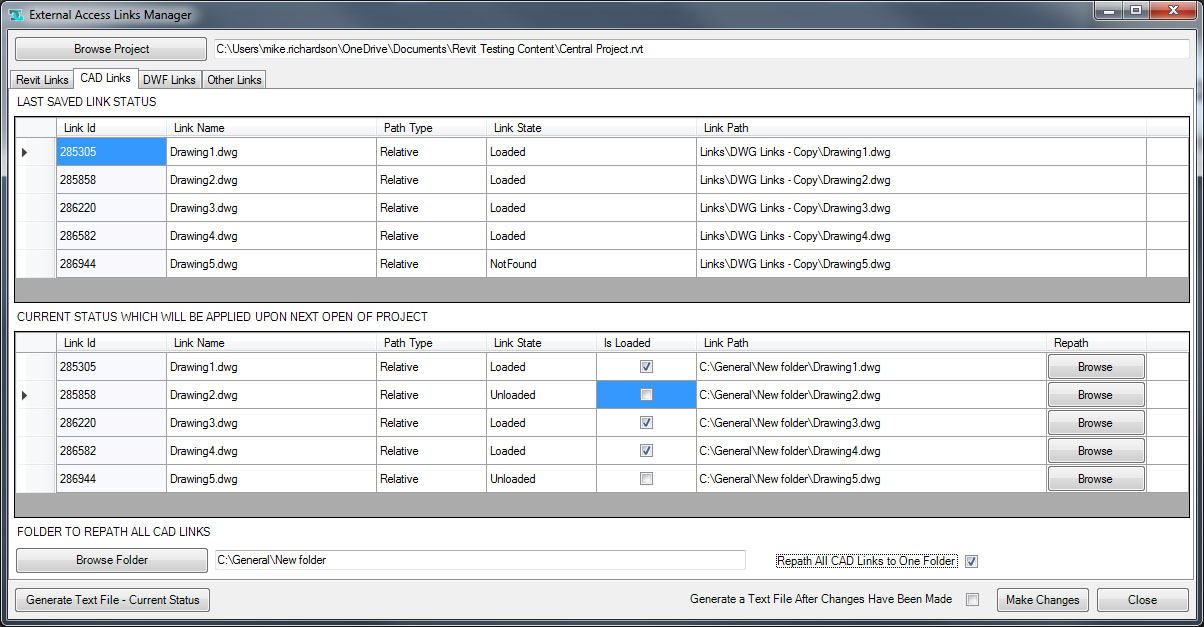Image resolution: width=1204 pixels, height=627 pixels.
Task: Click Browse to repath Drawing5.dwg
Action: tap(1095, 478)
